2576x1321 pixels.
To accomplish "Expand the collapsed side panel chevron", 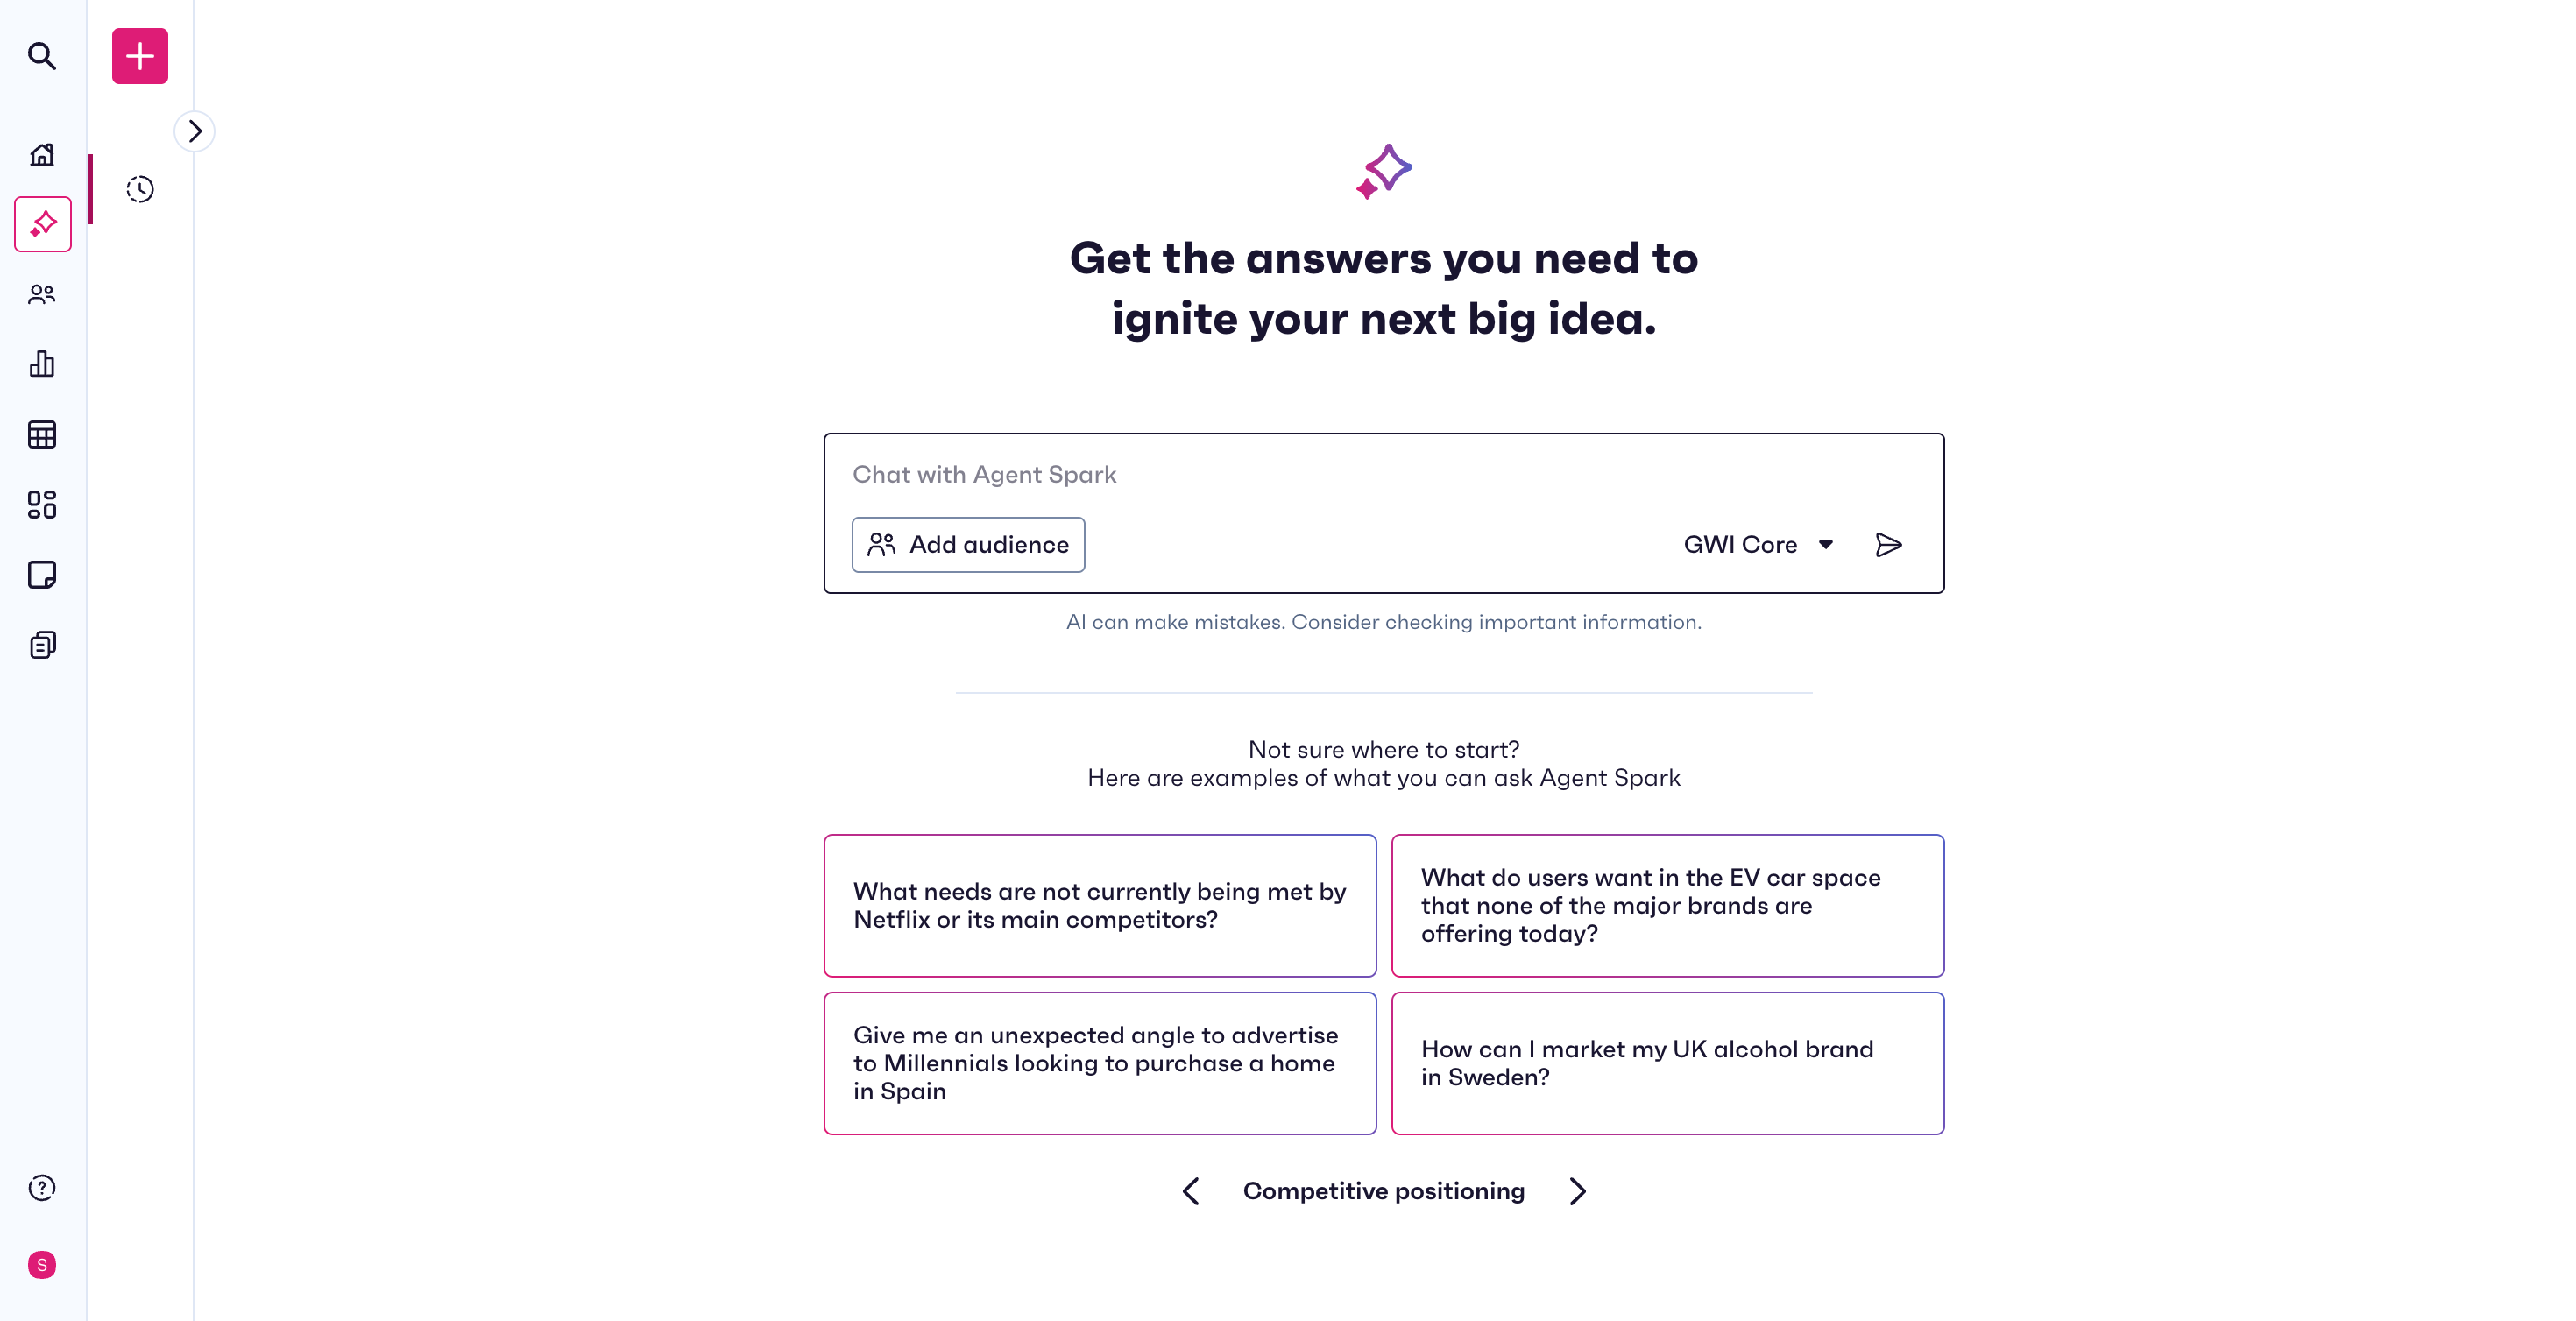I will (x=195, y=131).
